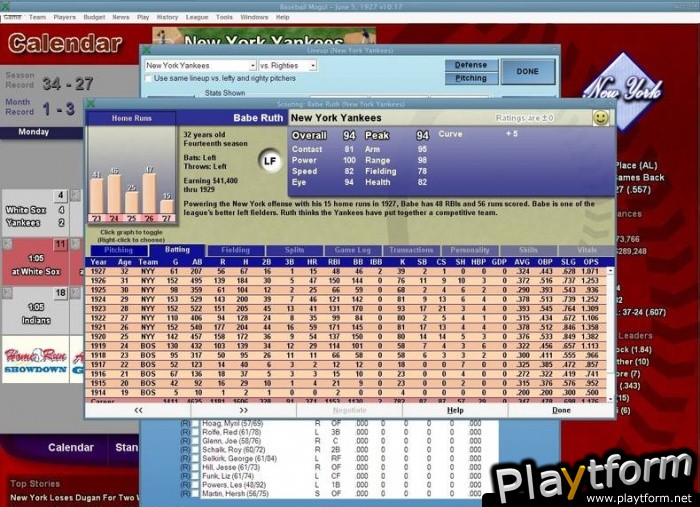Check the box next to Hoag, Myril
Viewport: 700px width, 507px height.
(x=195, y=424)
